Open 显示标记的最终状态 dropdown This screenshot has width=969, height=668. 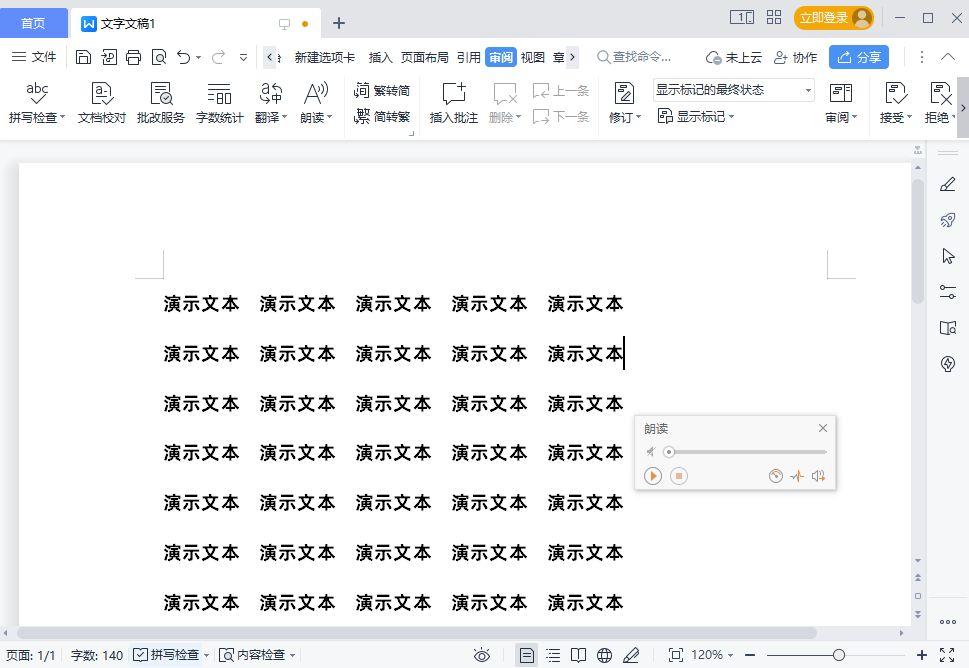733,91
